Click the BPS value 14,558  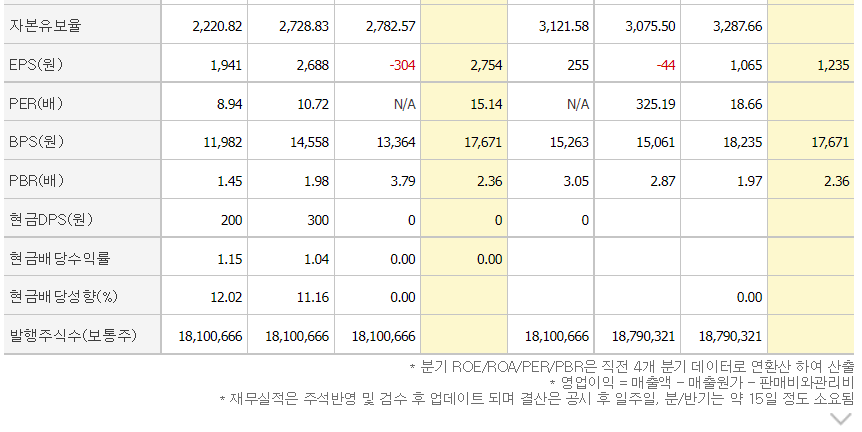pyautogui.click(x=310, y=142)
